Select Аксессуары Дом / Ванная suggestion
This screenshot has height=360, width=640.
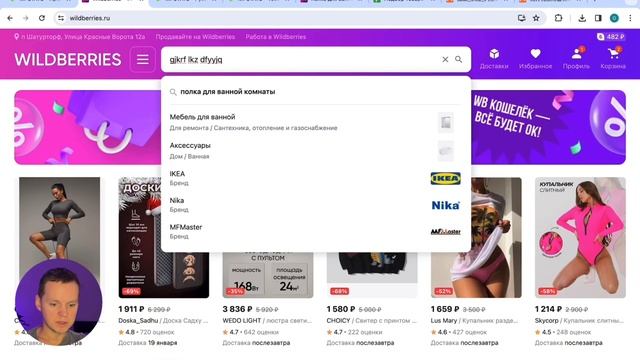coord(316,151)
